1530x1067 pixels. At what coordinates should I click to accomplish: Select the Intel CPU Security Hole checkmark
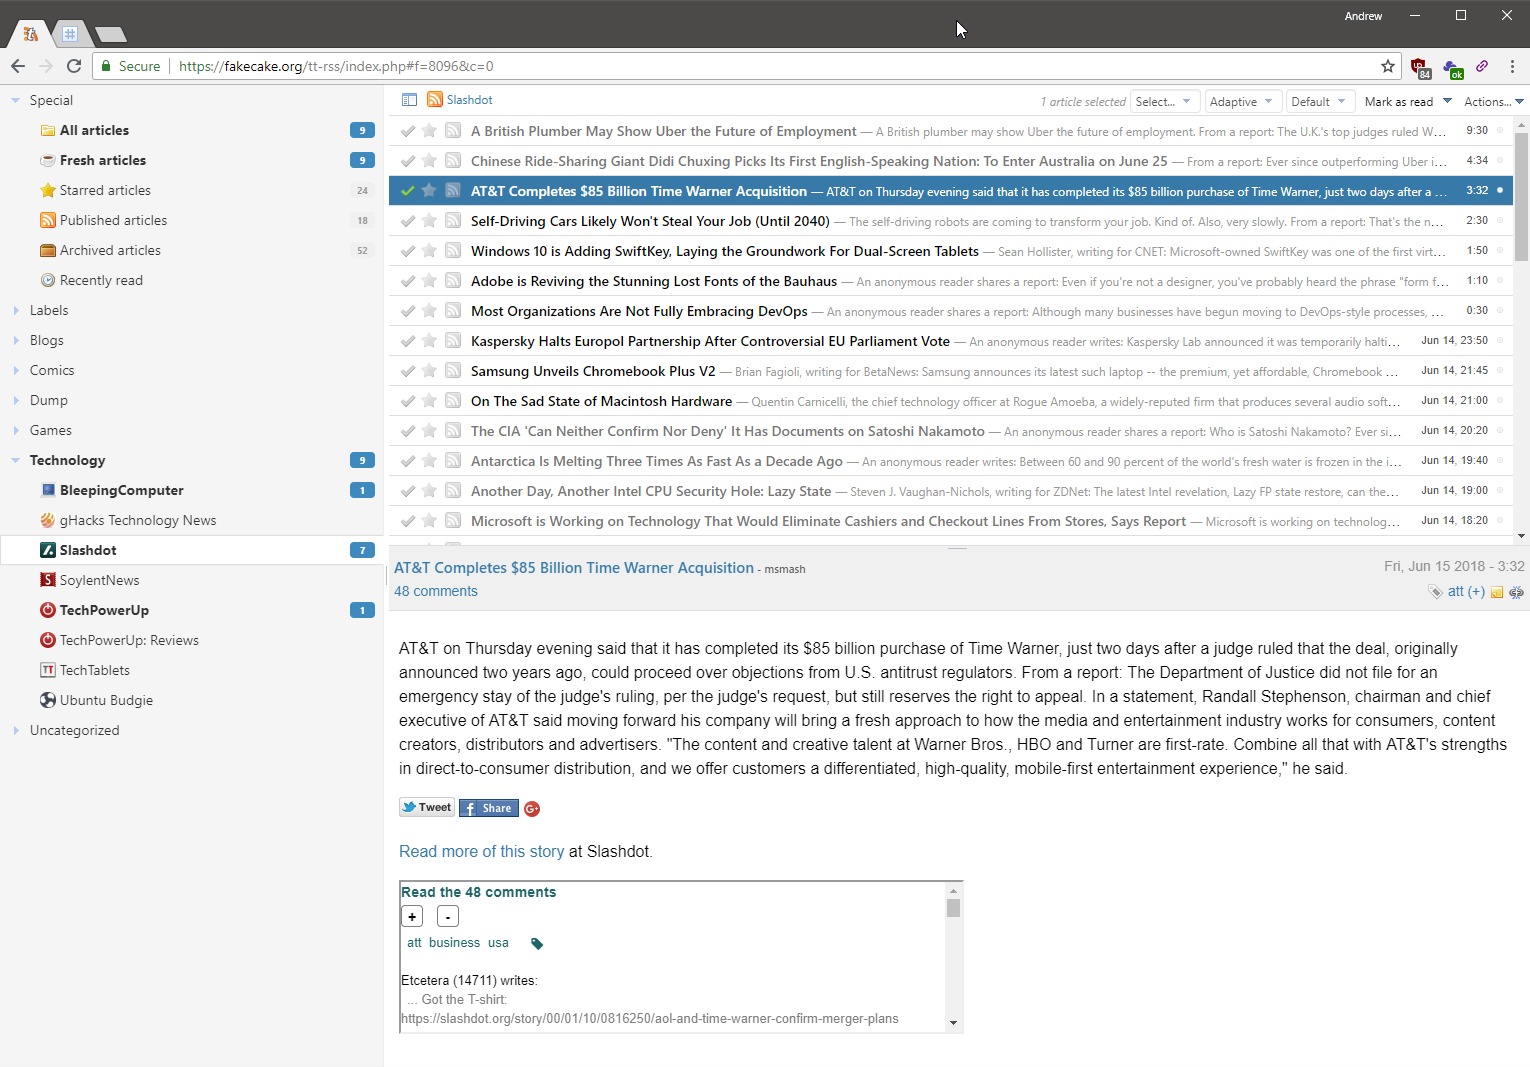tap(407, 491)
